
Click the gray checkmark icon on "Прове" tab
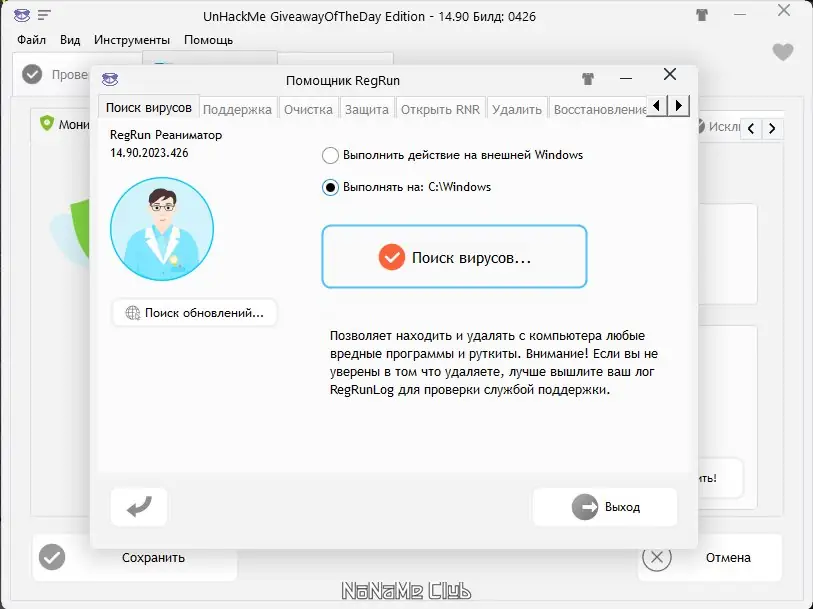32,75
